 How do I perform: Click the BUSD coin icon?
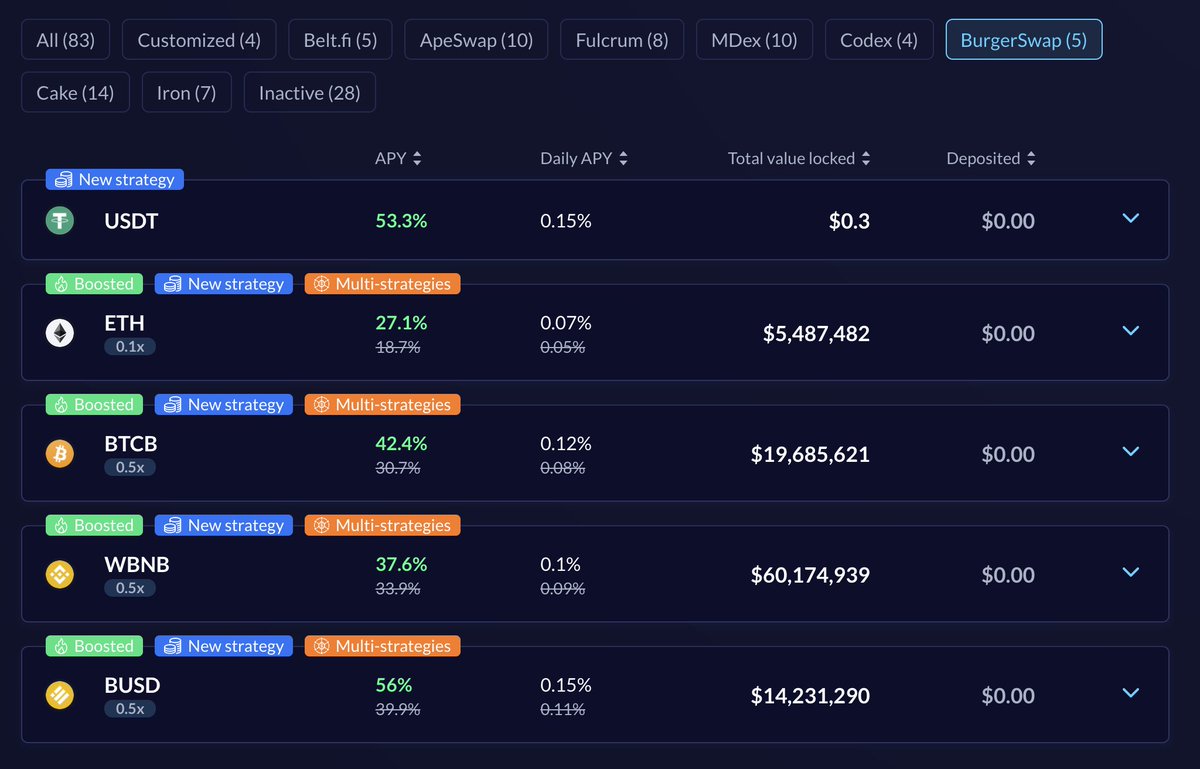[60, 695]
